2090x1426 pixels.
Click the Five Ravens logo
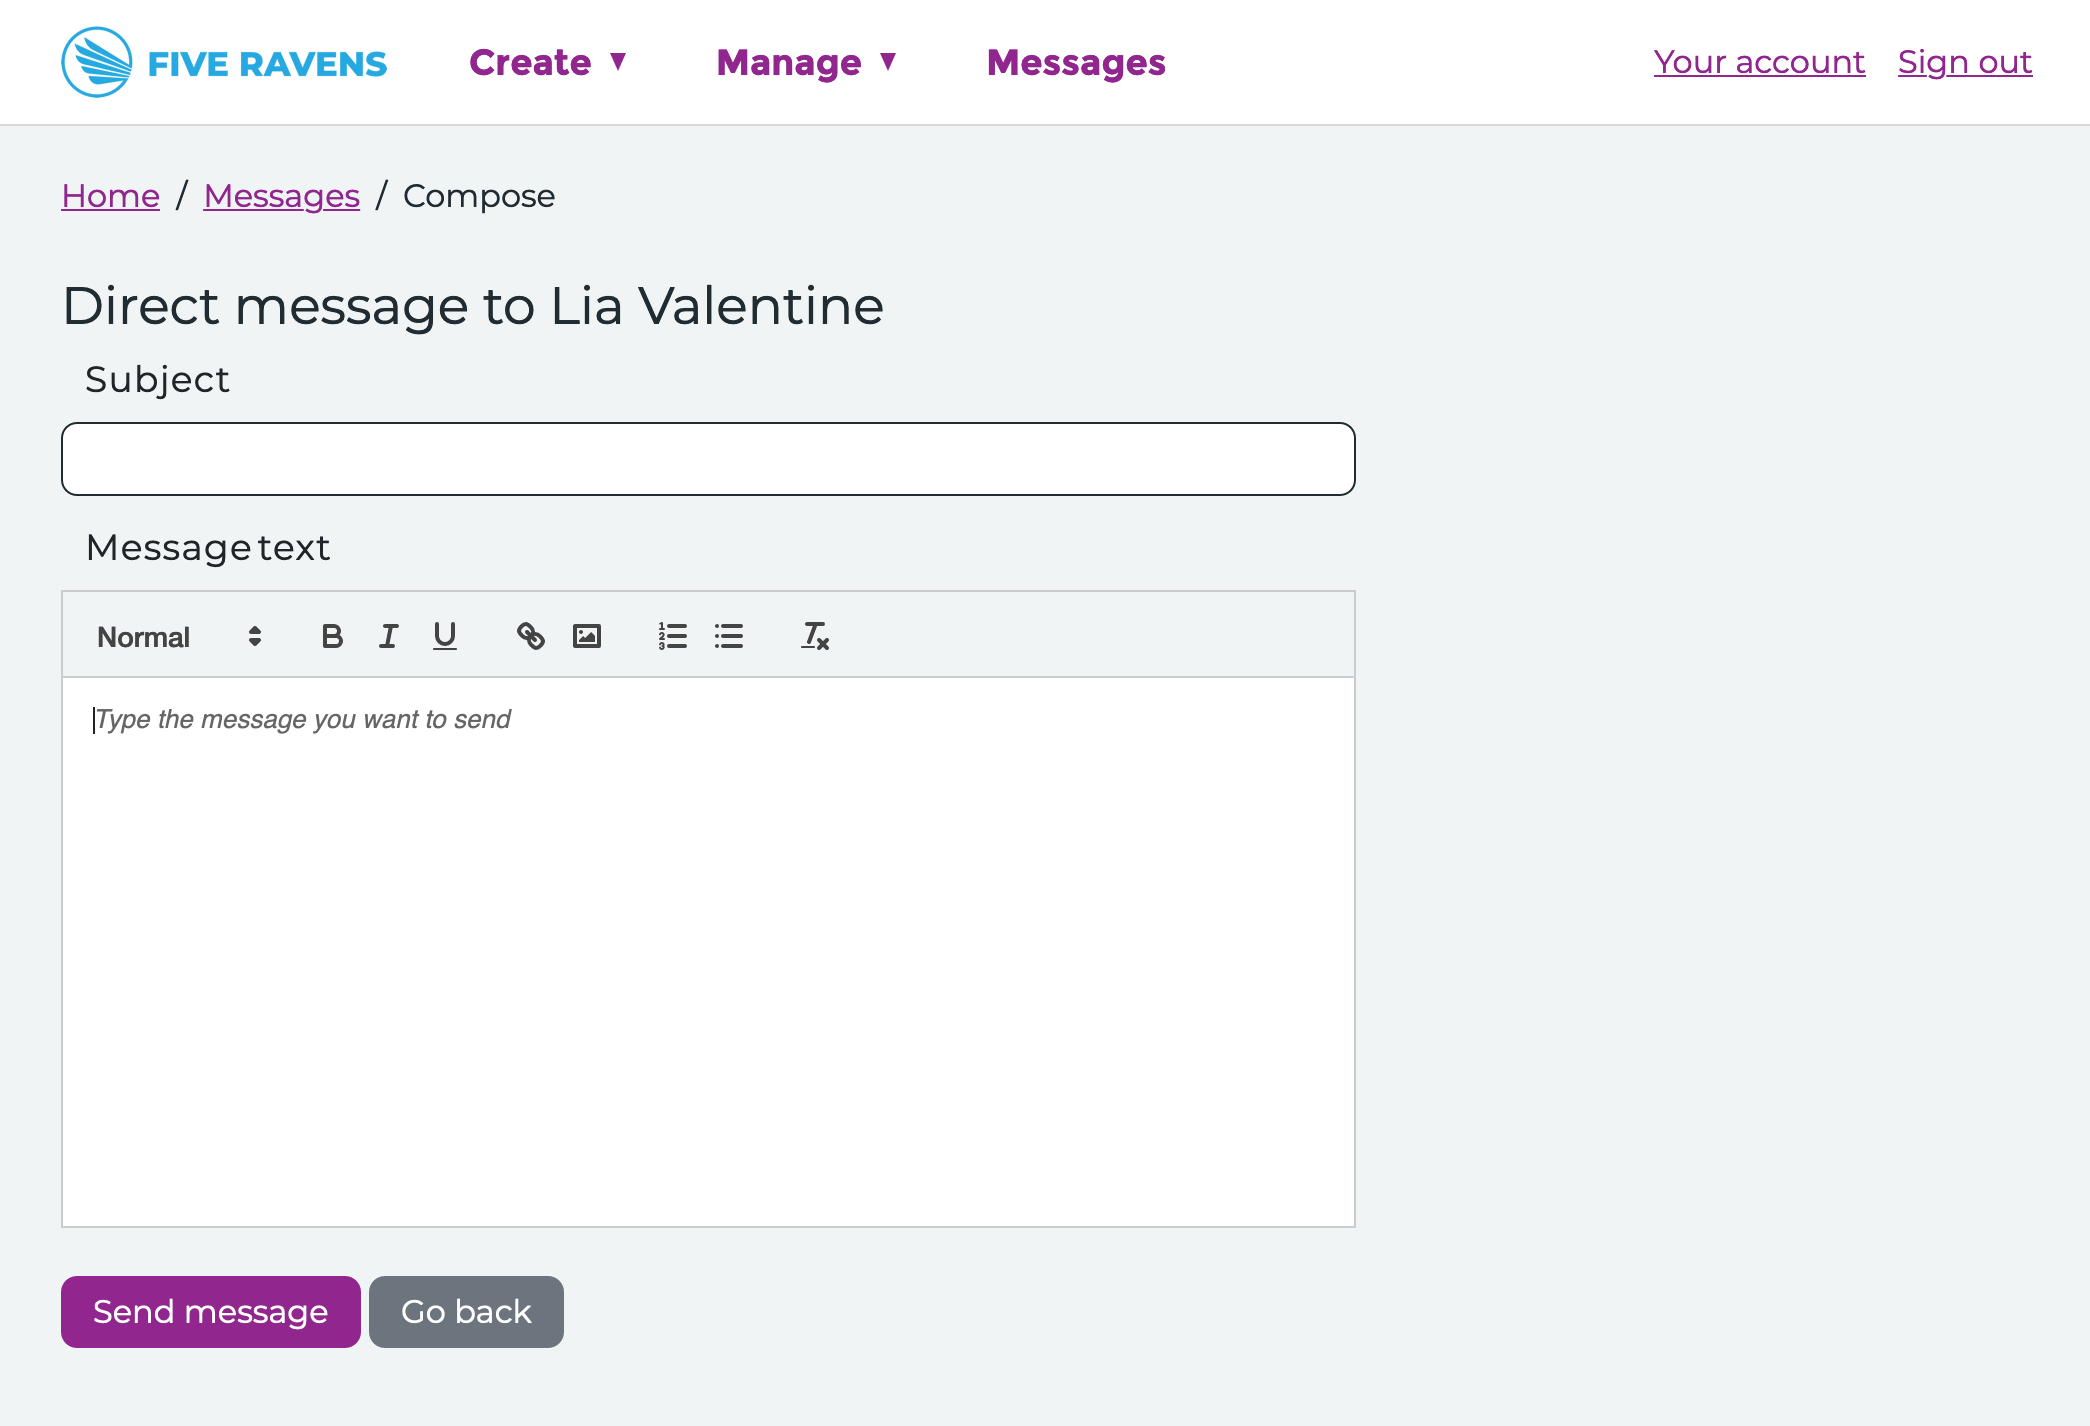click(x=224, y=63)
